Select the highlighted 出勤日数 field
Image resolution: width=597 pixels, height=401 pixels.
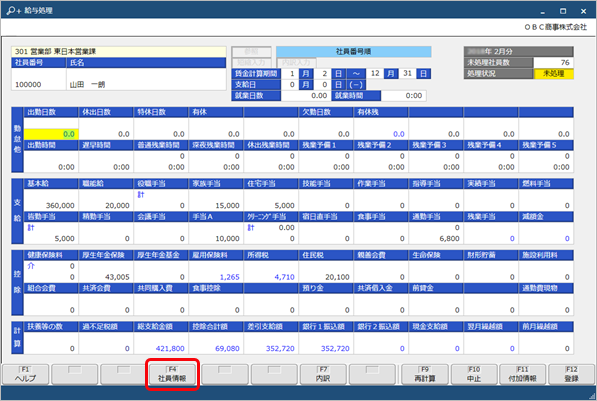click(51, 134)
